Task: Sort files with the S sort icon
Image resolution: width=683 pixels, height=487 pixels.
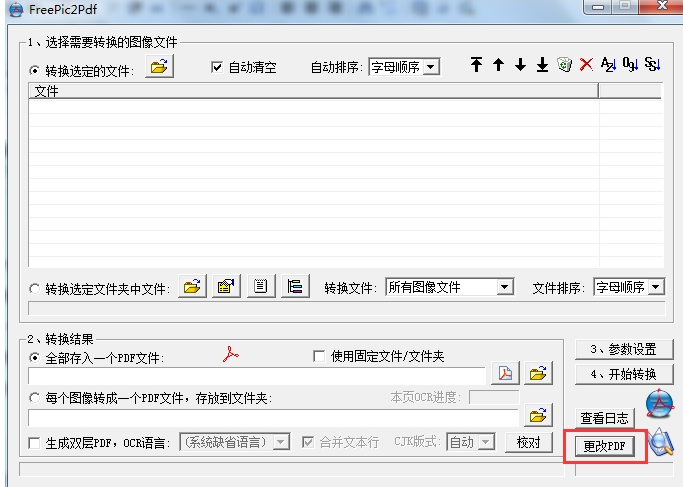Action: tap(652, 64)
